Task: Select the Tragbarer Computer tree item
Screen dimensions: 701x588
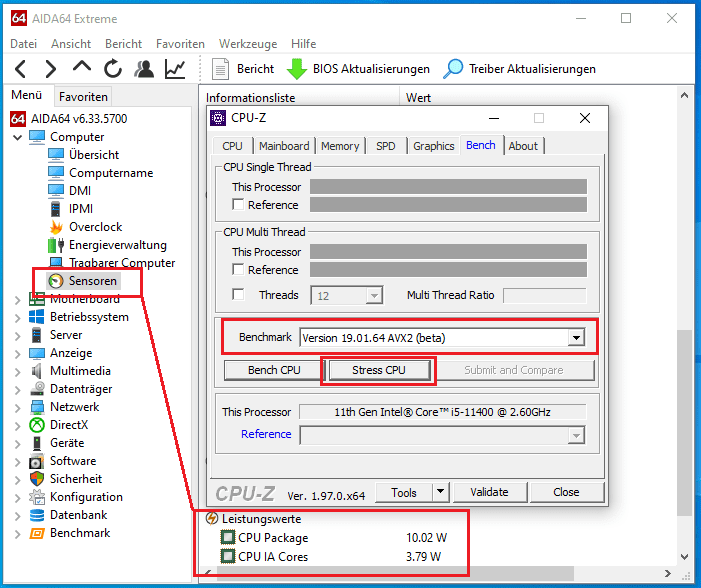Action: (x=122, y=263)
